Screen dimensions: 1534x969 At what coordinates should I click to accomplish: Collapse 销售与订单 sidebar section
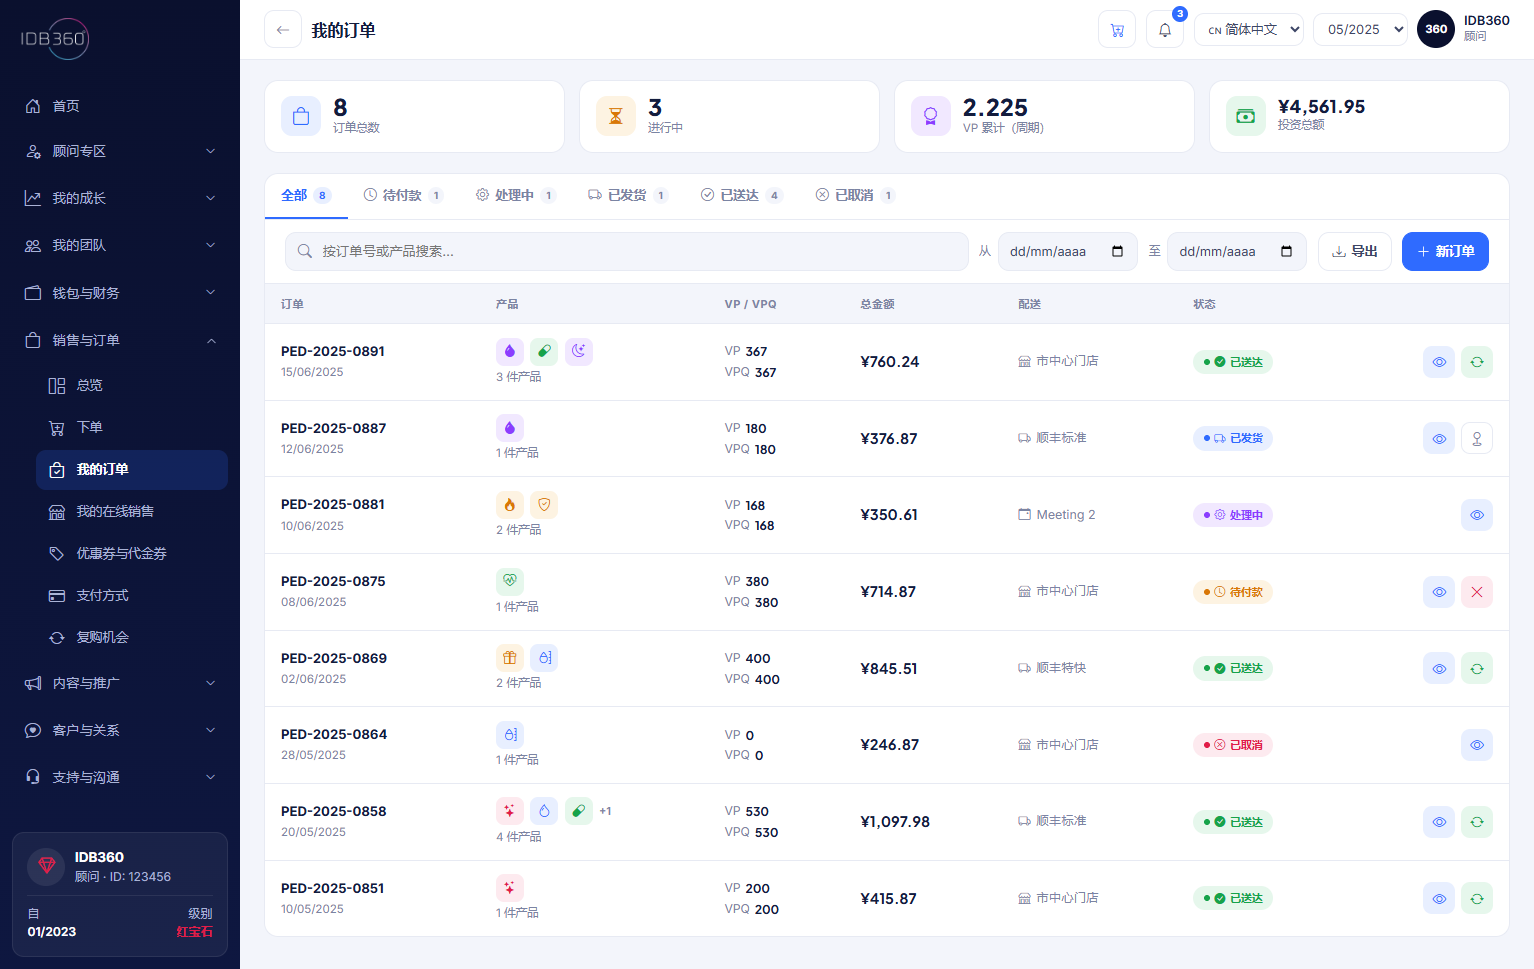120,340
